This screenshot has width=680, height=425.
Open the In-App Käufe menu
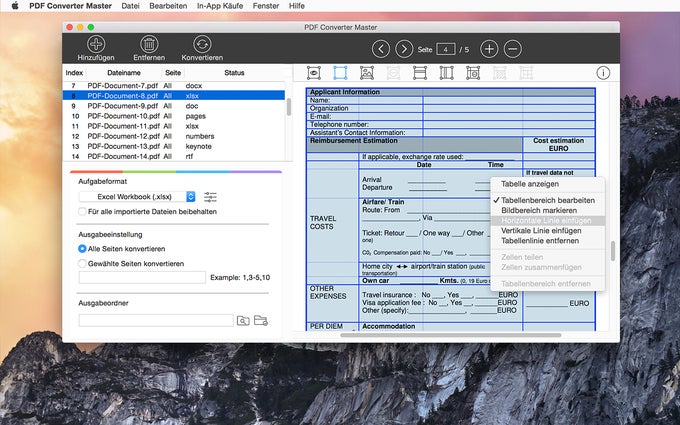tap(220, 6)
